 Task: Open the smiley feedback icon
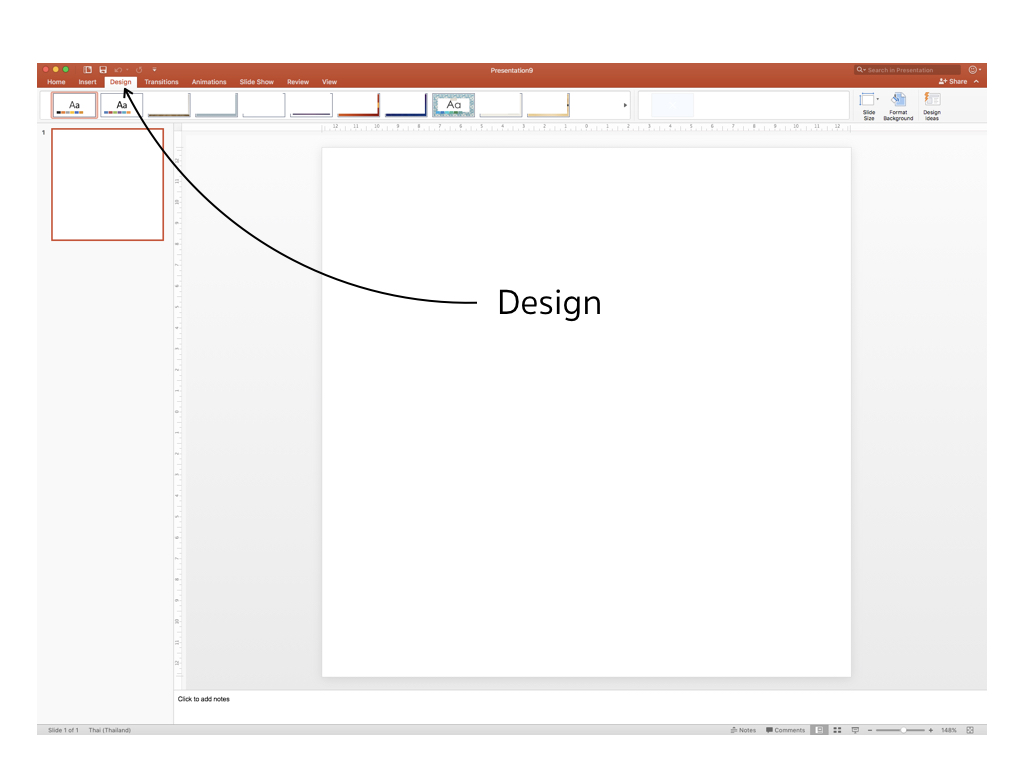pyautogui.click(x=973, y=70)
